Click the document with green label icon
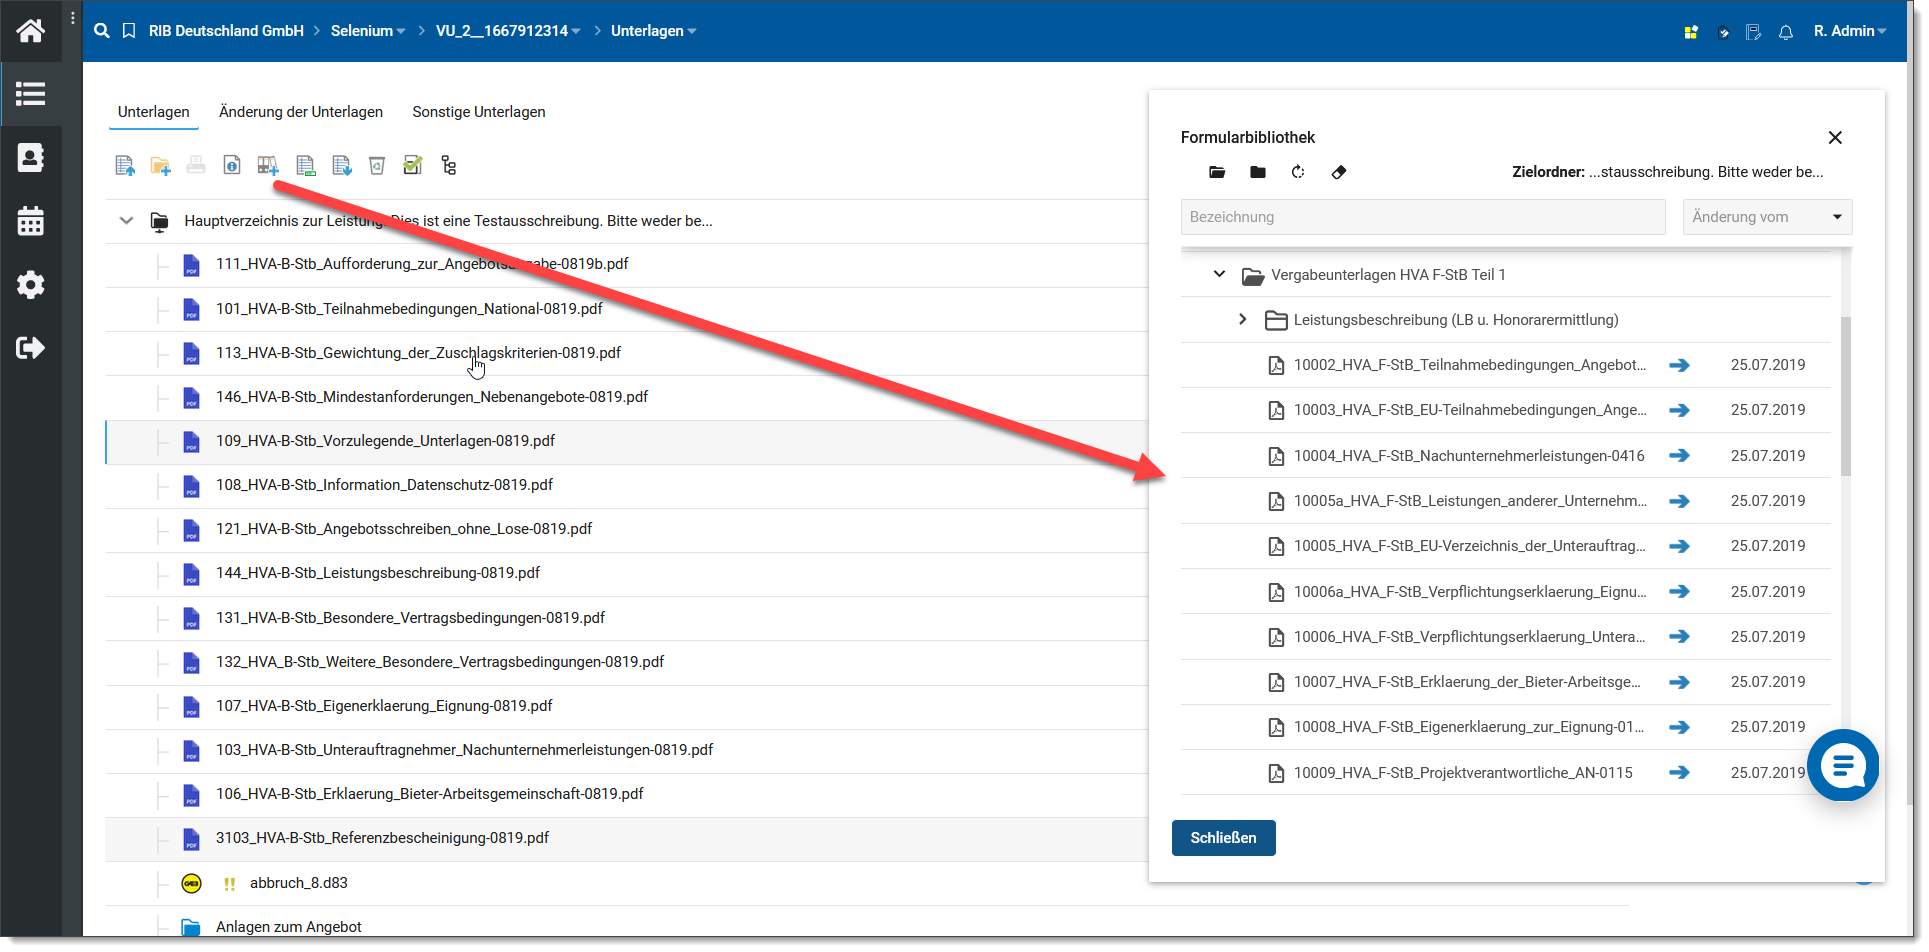The height and width of the screenshot is (952, 1929). (x=306, y=166)
